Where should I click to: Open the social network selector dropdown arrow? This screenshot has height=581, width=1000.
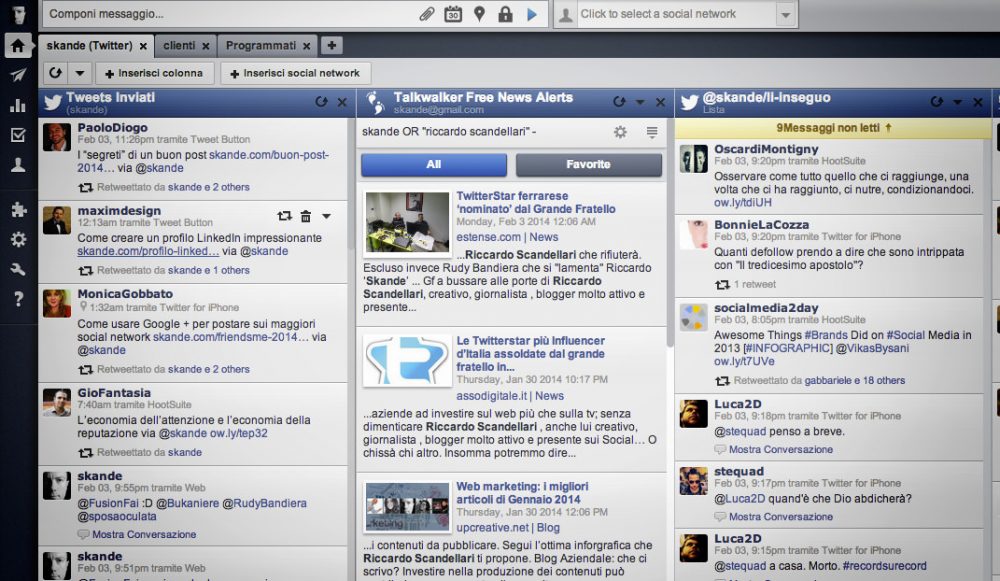click(786, 14)
